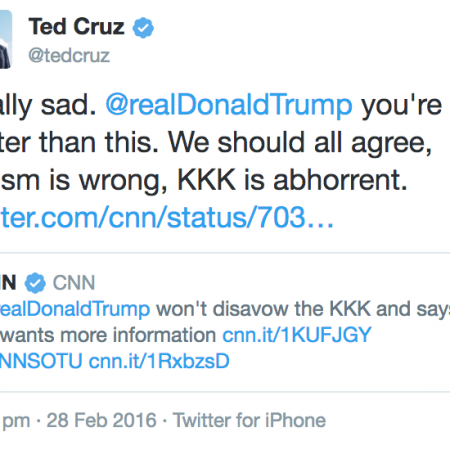Click the word "abhorrent" in the tweet
This screenshot has width=450, height=450.
340,180
